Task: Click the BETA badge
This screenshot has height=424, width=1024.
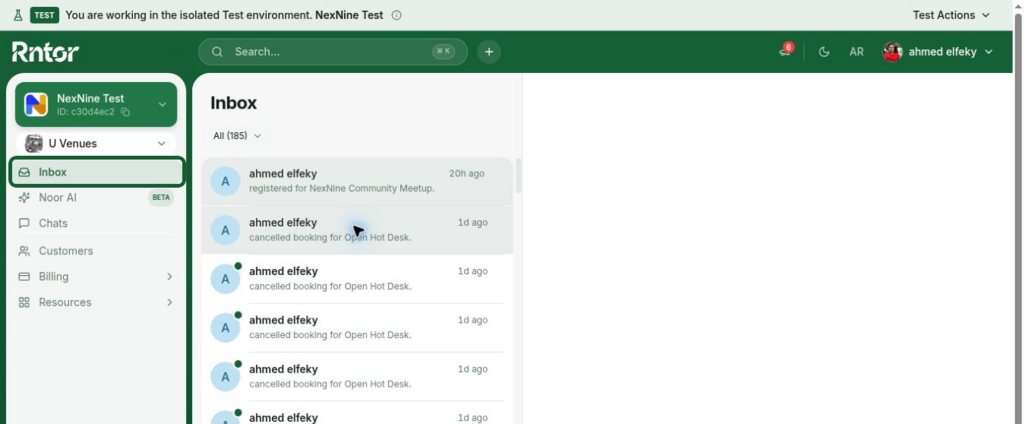Action: [x=161, y=197]
